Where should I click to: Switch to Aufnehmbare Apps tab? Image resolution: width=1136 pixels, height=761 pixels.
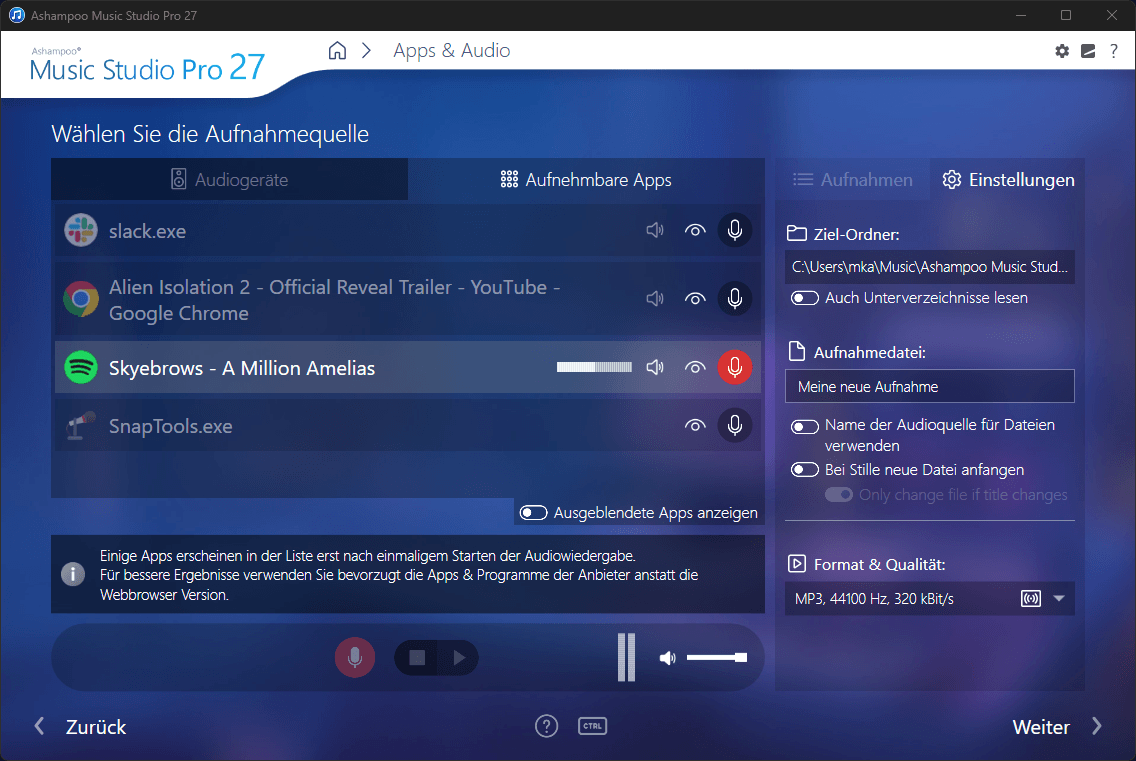pyautogui.click(x=586, y=179)
